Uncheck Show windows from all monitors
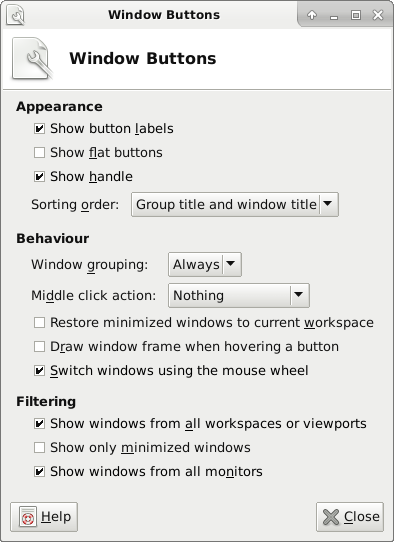This screenshot has height=542, width=394. point(39,471)
